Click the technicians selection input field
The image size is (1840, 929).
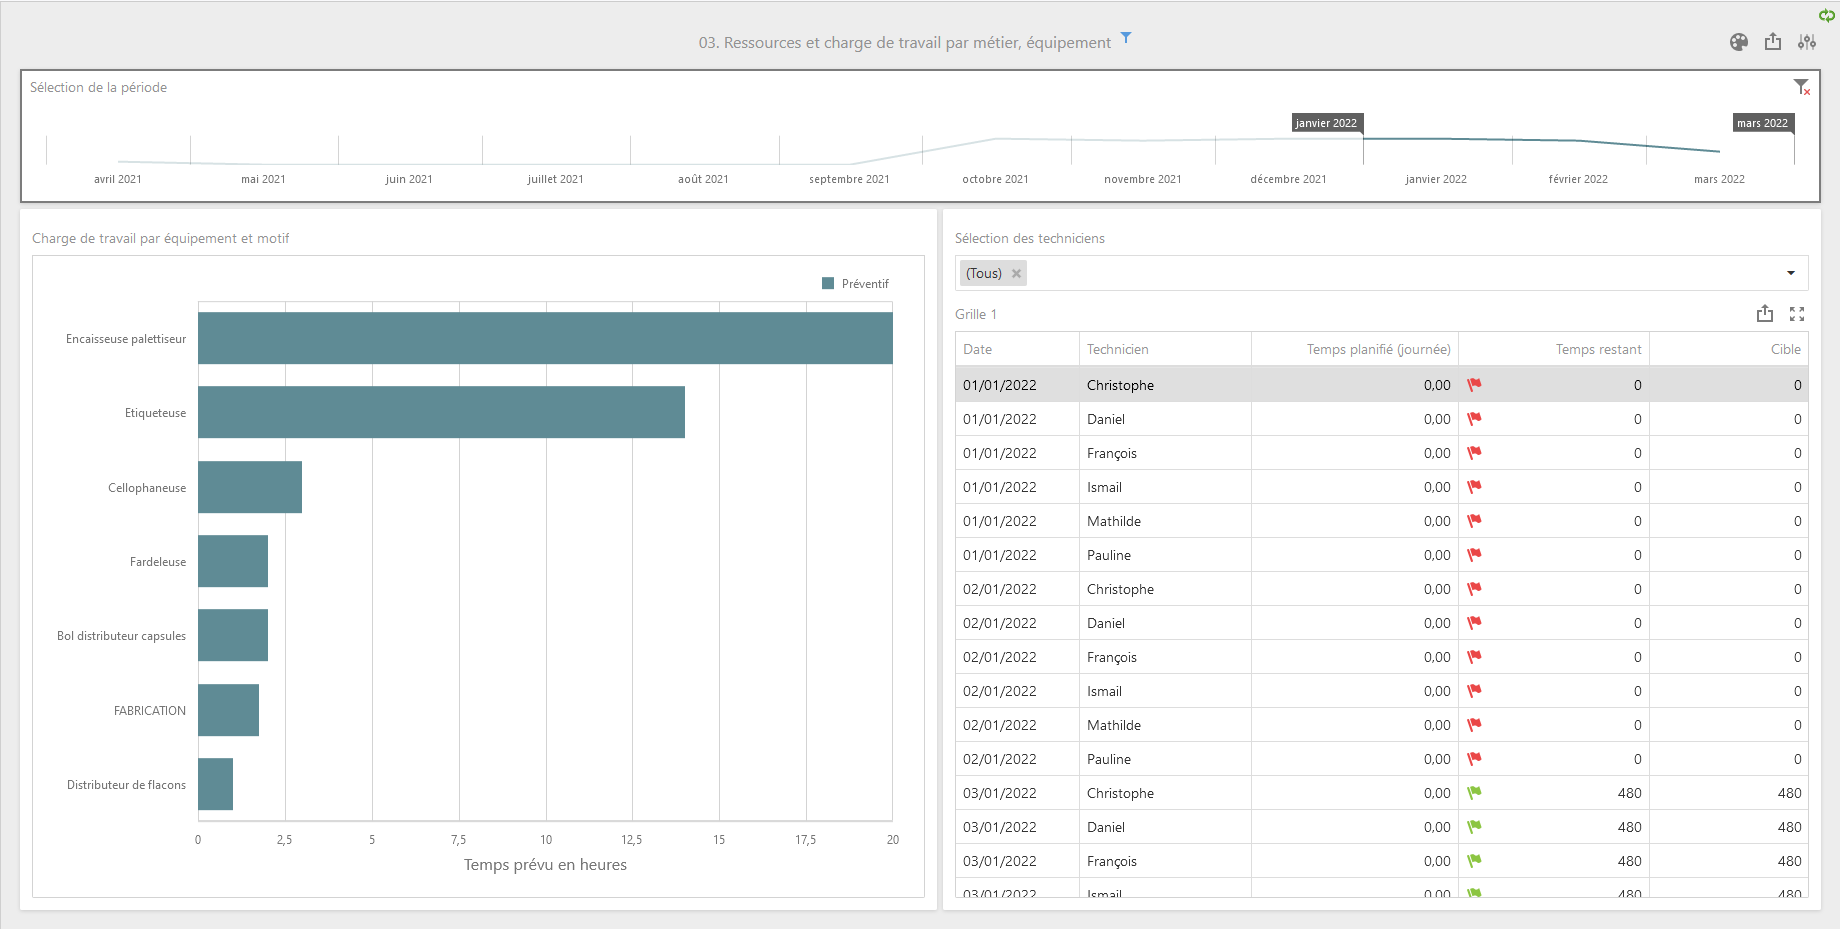pyautogui.click(x=1381, y=273)
